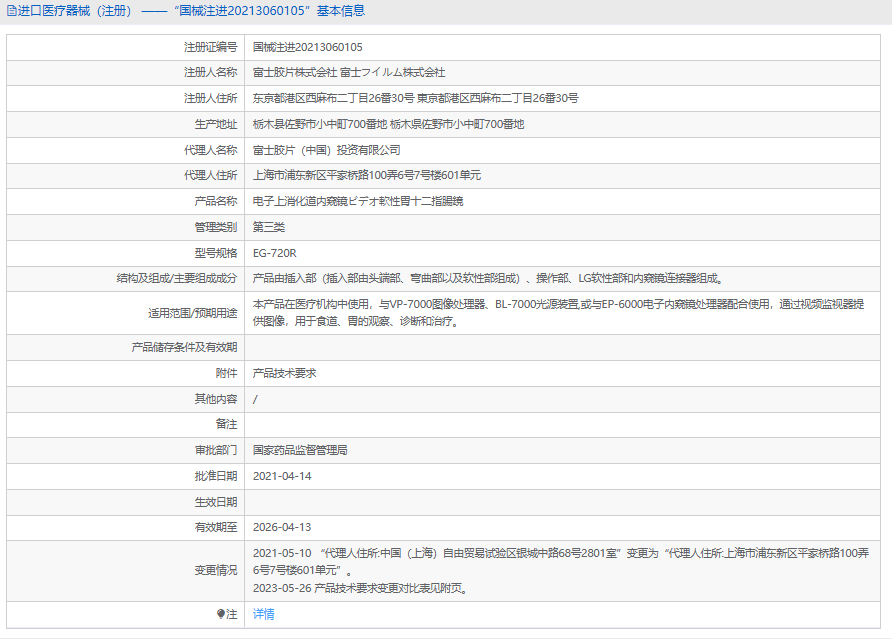
Task: Select production address 栃木县佐野市小中町700番地
Action: pos(388,124)
